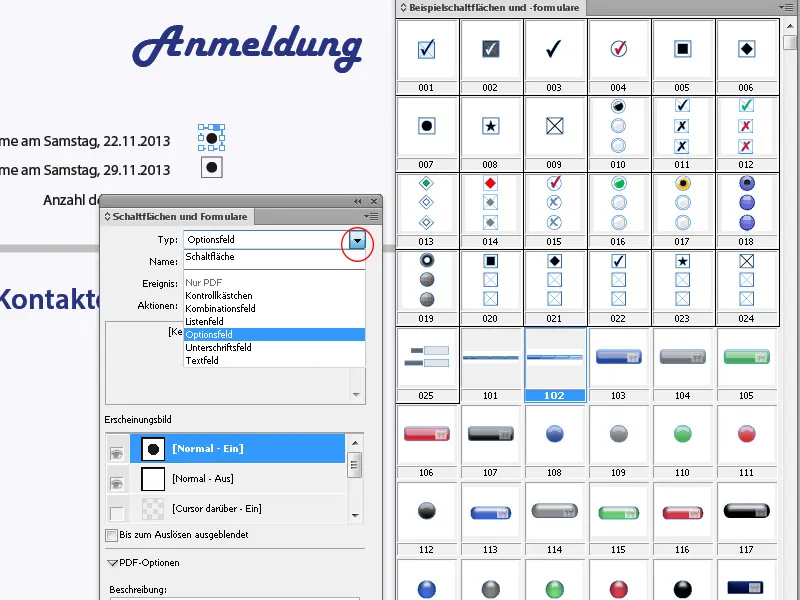
Task: Toggle eye visibility for Normal - Ein state
Action: pyautogui.click(x=117, y=454)
